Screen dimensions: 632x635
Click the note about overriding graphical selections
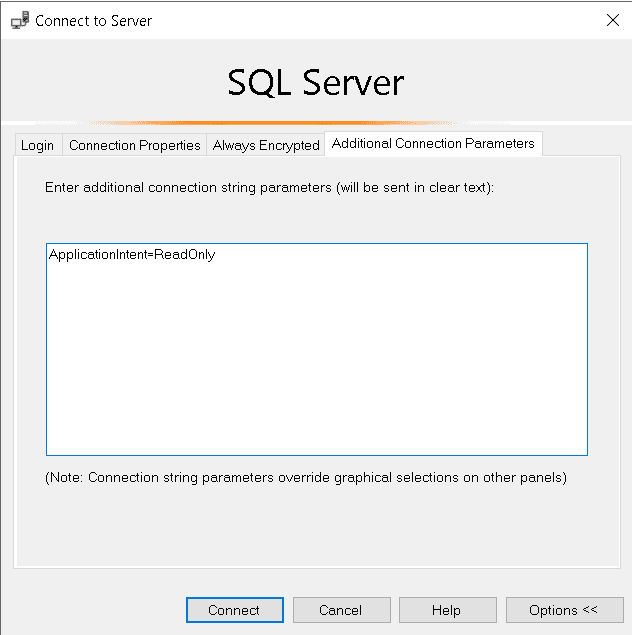(x=306, y=477)
